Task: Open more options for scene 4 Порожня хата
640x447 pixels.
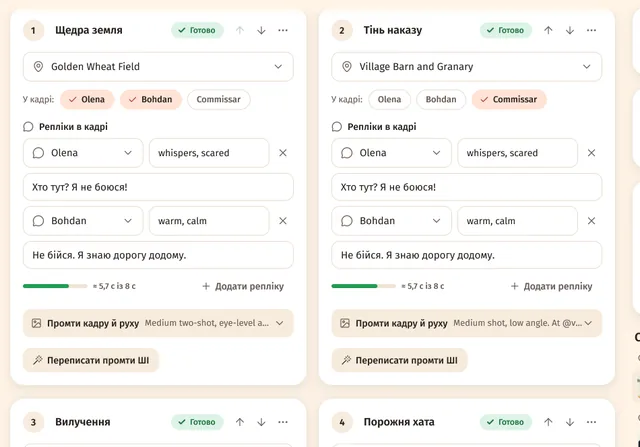Action: pyautogui.click(x=591, y=422)
